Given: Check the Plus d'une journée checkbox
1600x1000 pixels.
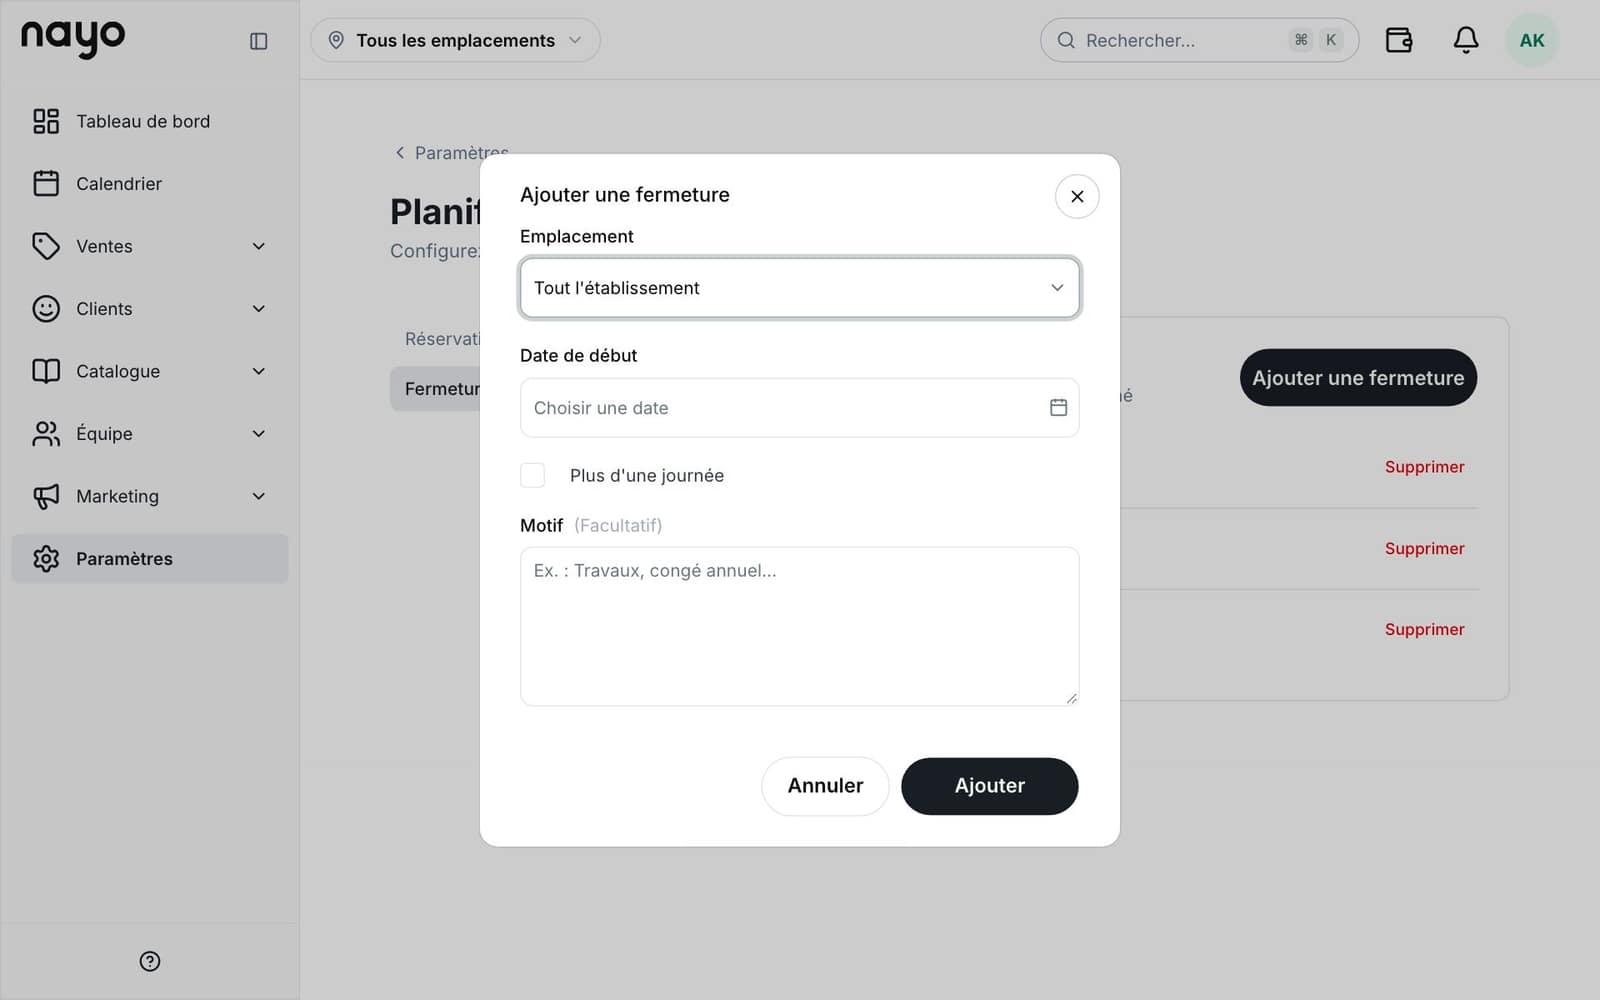Looking at the screenshot, I should pos(533,475).
